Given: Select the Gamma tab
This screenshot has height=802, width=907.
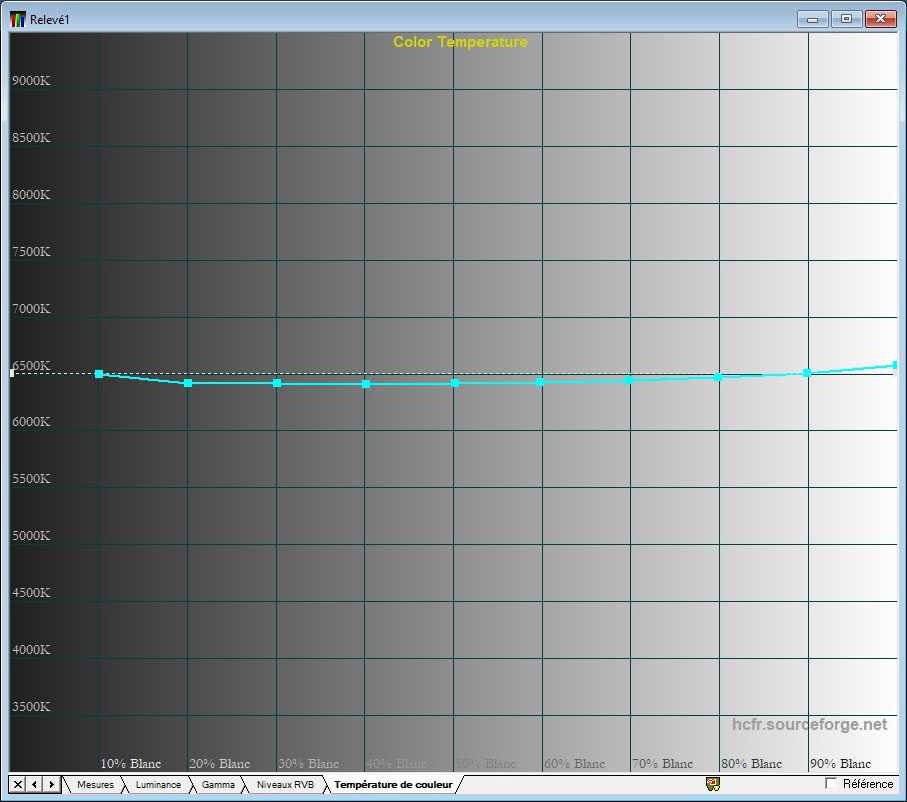Looking at the screenshot, I should point(218,785).
